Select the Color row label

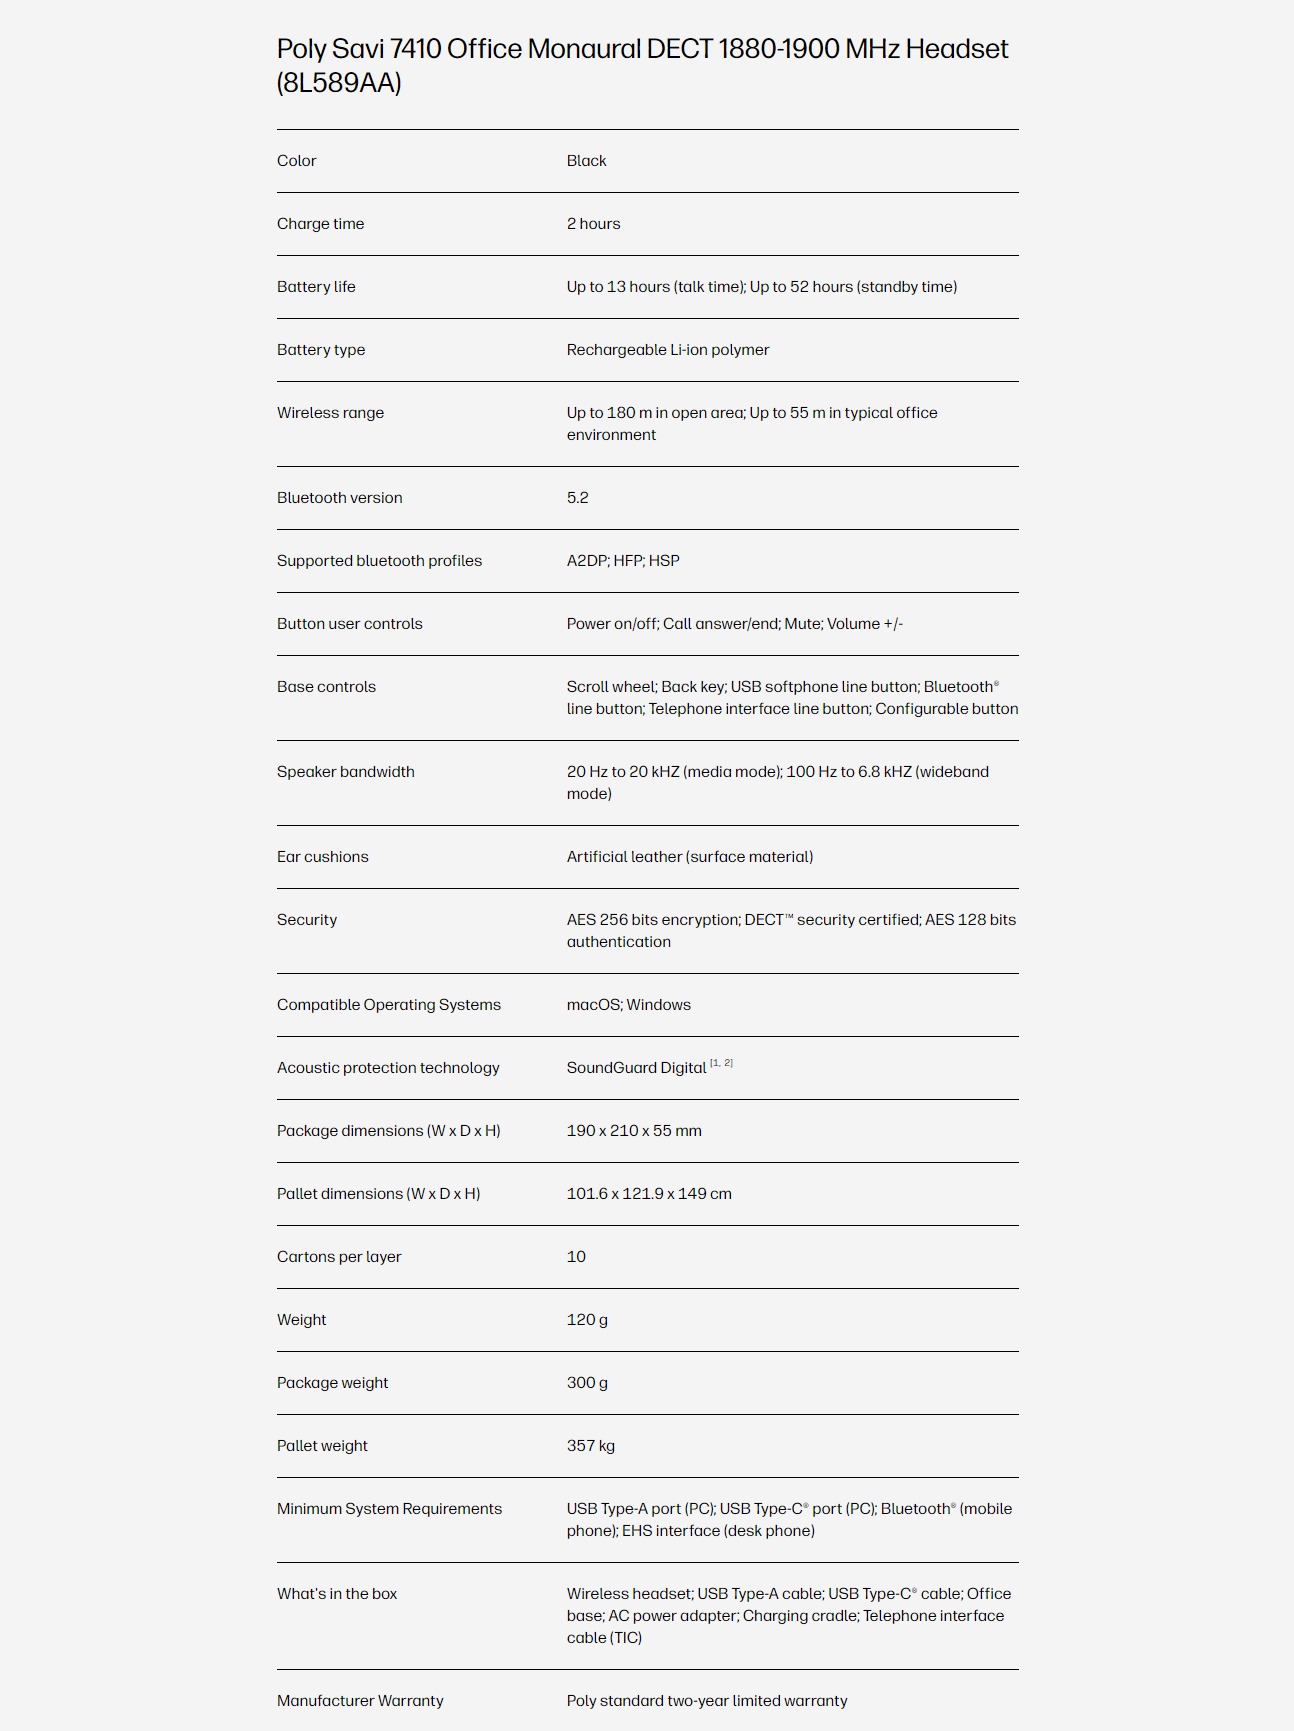pyautogui.click(x=296, y=161)
